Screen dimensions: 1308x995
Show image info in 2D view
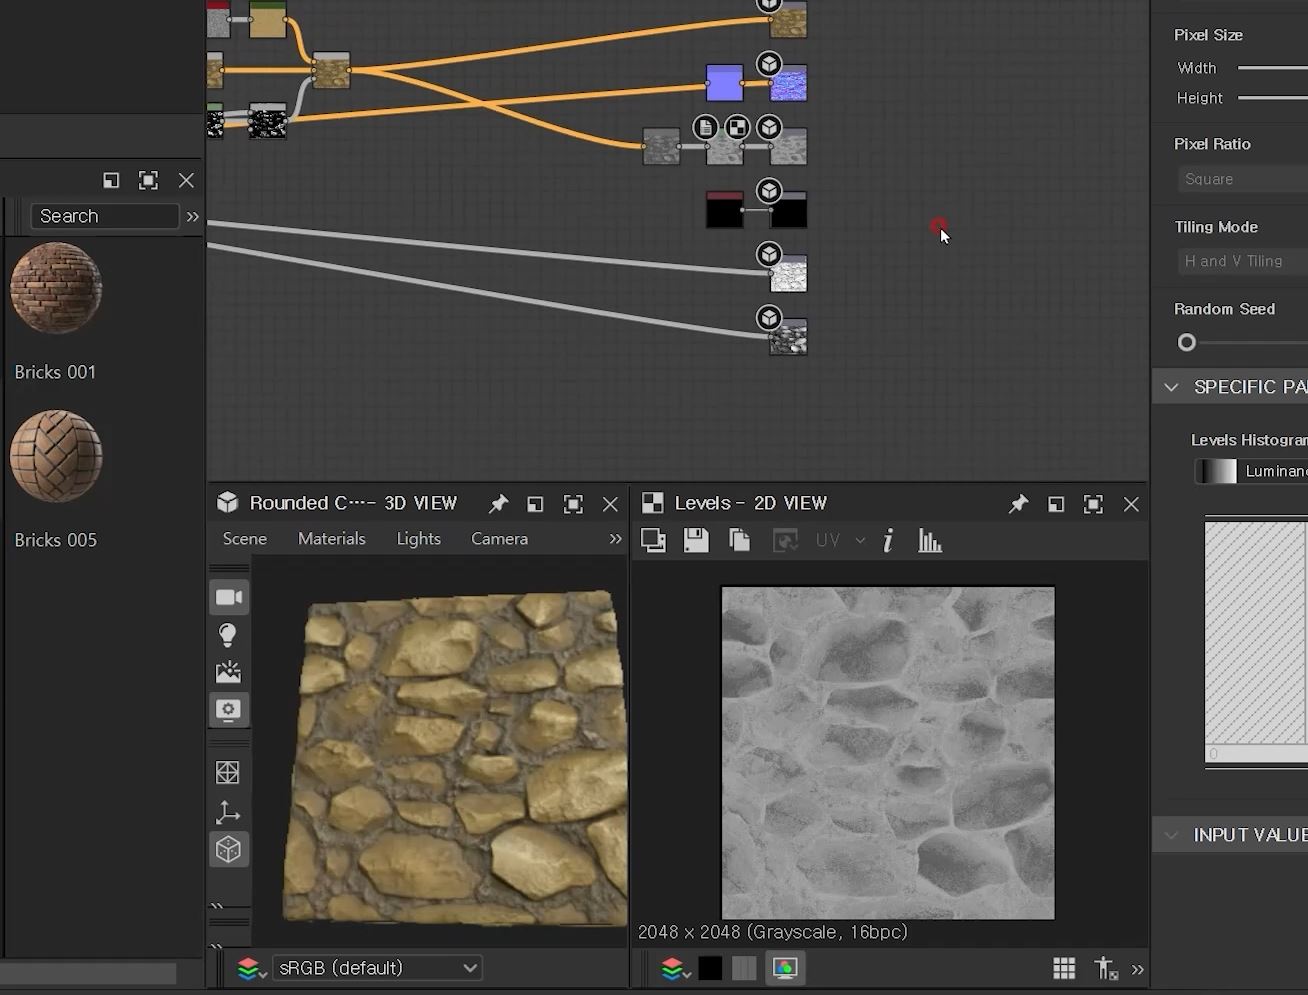888,541
